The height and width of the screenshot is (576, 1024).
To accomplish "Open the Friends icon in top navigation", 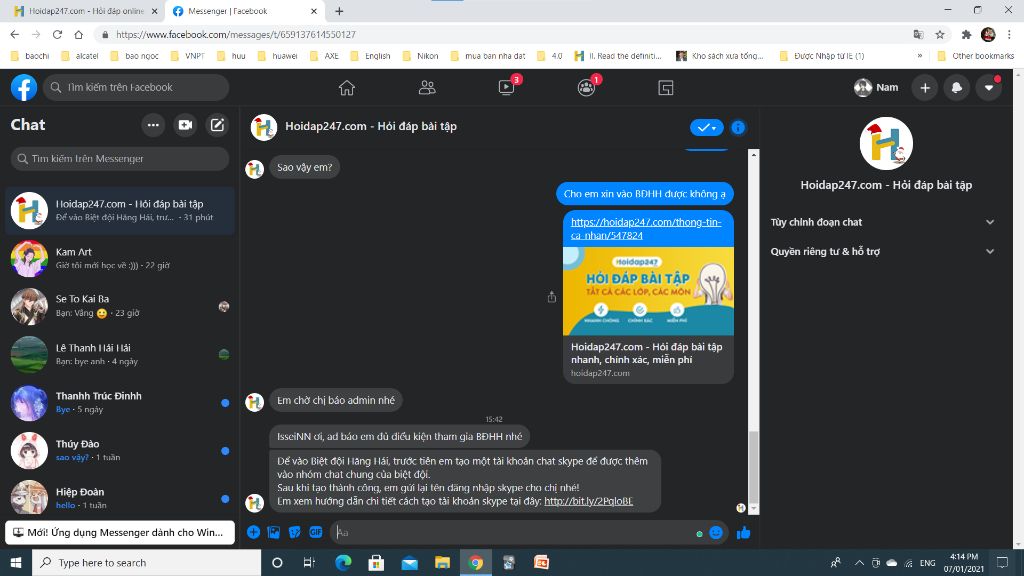I will [427, 88].
